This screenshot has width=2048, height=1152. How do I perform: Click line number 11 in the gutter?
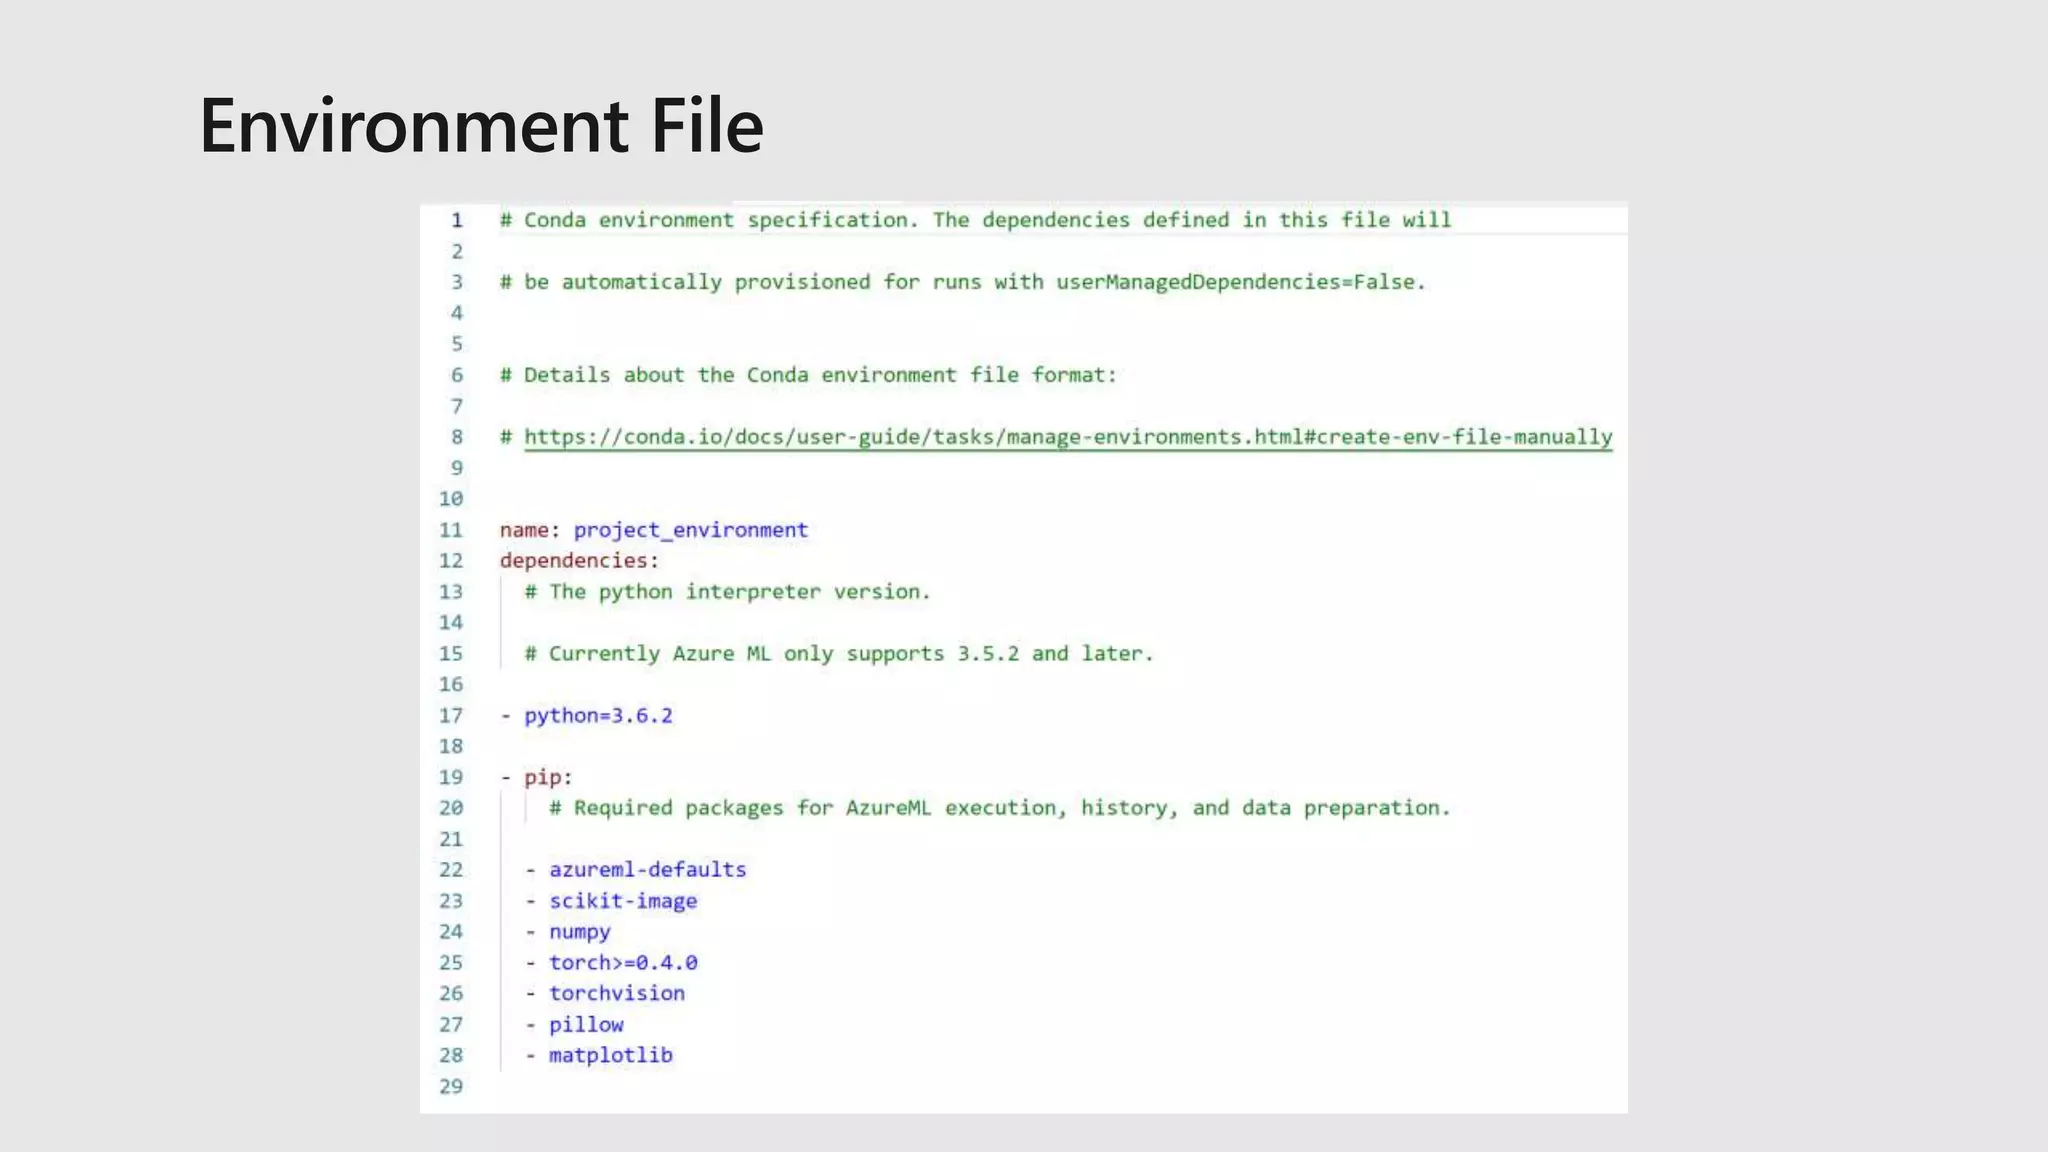(451, 530)
